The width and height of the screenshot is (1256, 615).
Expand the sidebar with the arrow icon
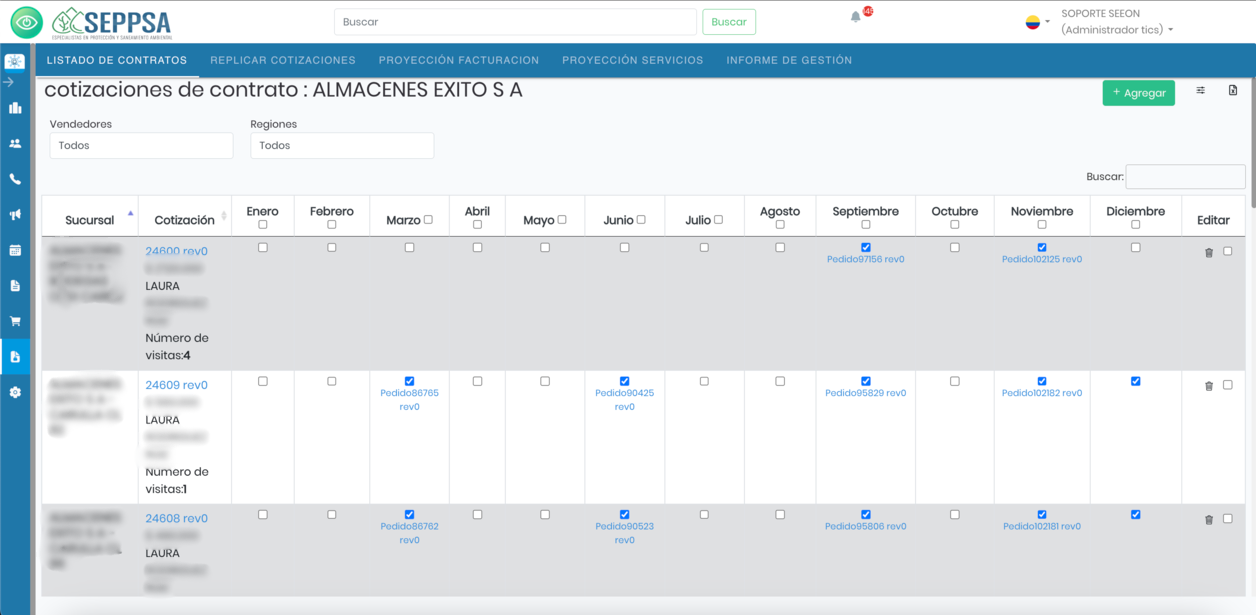point(10,82)
